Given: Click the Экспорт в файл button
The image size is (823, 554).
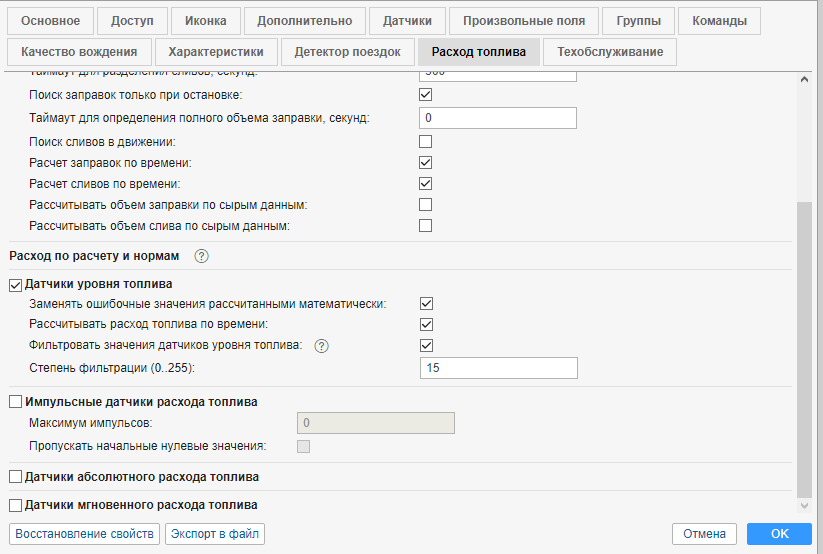Looking at the screenshot, I should click(215, 534).
